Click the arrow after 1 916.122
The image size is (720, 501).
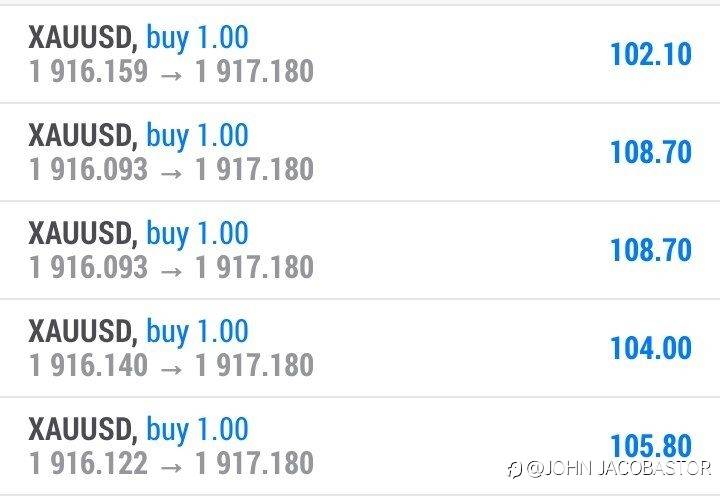click(x=171, y=464)
